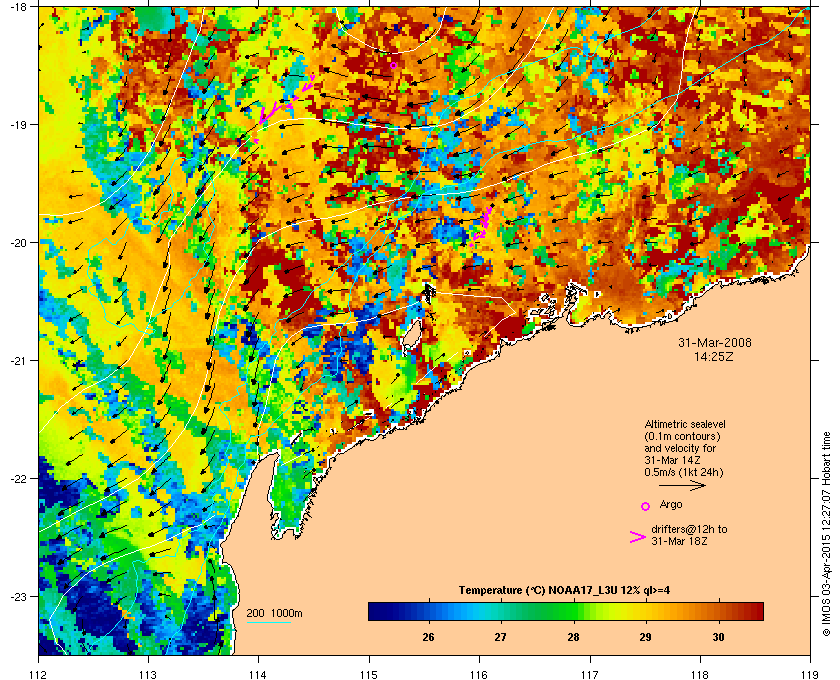Click the black velocity scale arrow in the legend
Image resolution: width=840 pixels, height=680 pixels.
coord(682,486)
